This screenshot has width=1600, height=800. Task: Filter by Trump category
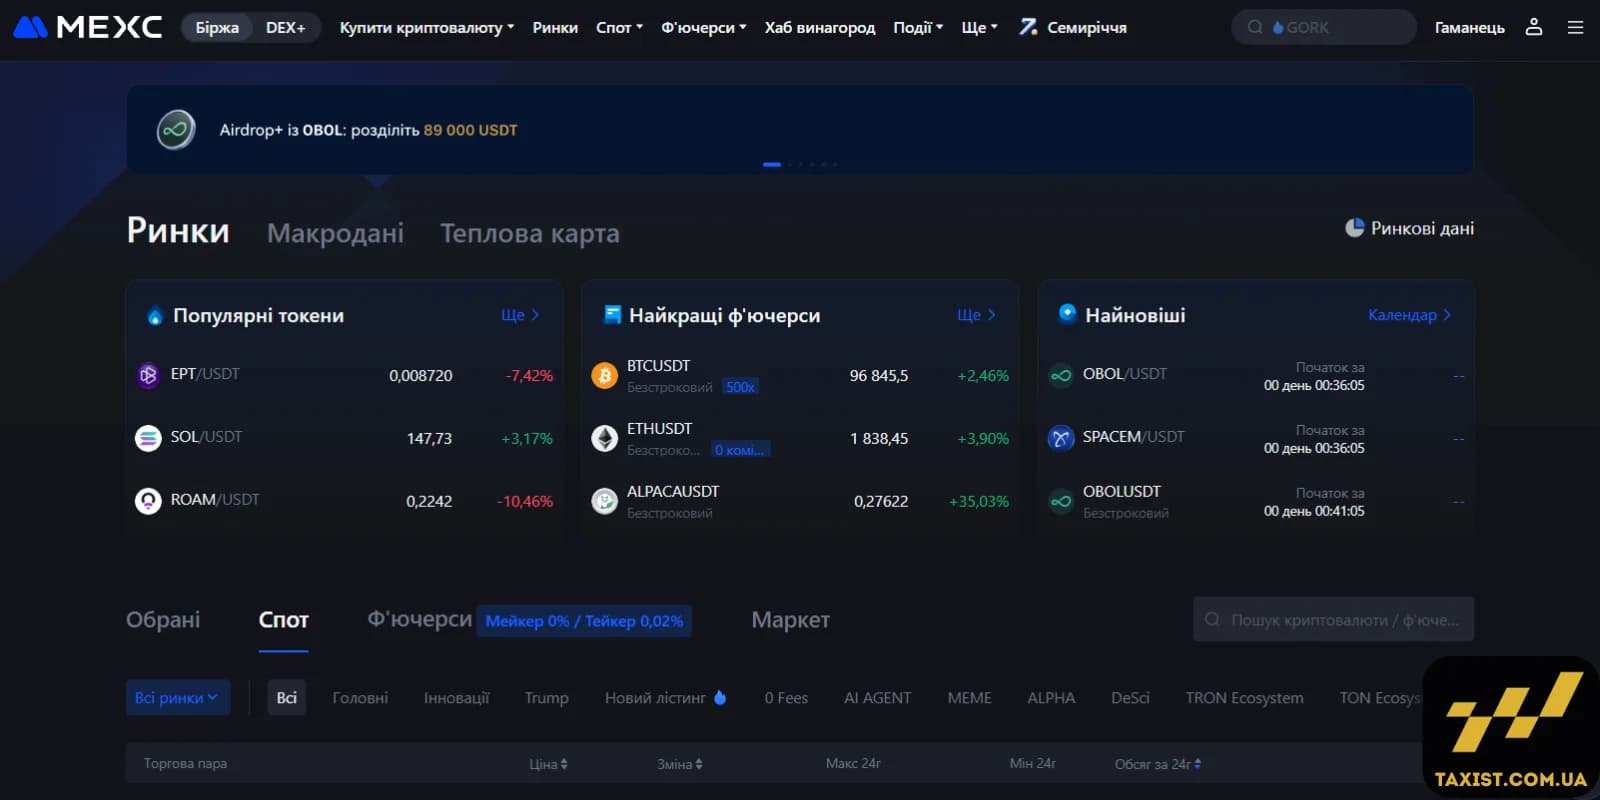[546, 698]
